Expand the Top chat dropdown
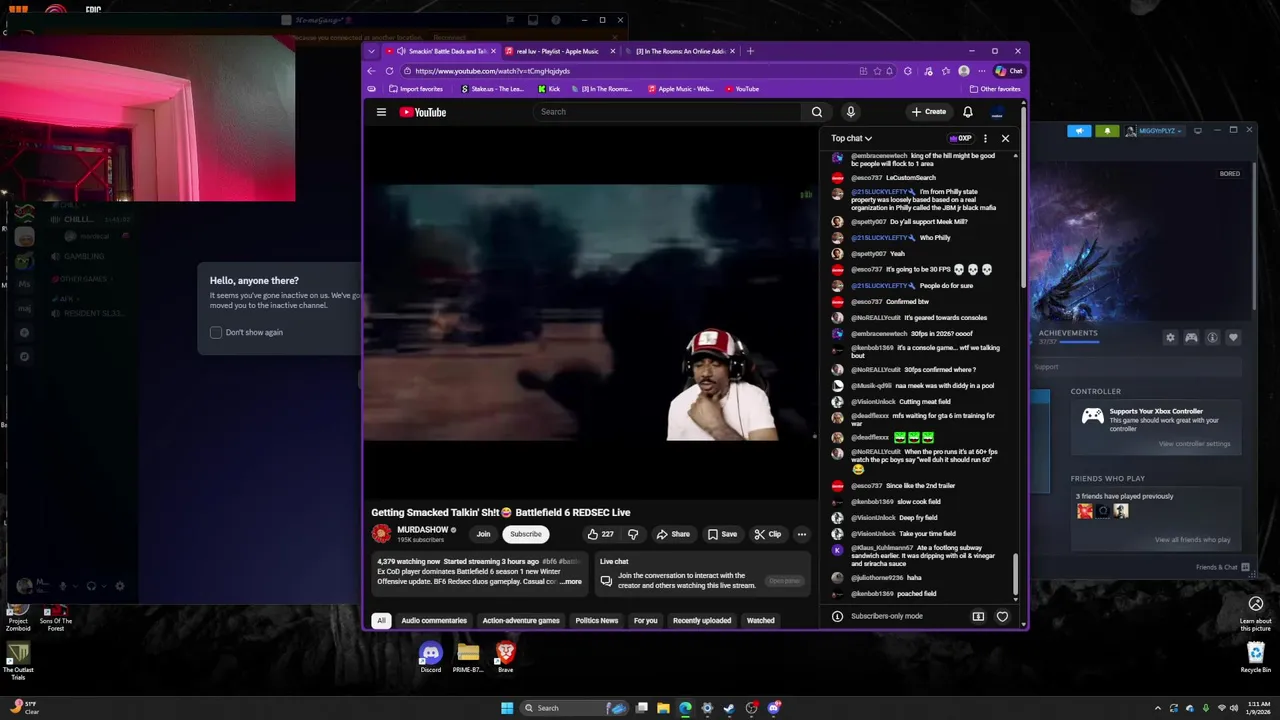This screenshot has width=1280, height=720. (851, 138)
